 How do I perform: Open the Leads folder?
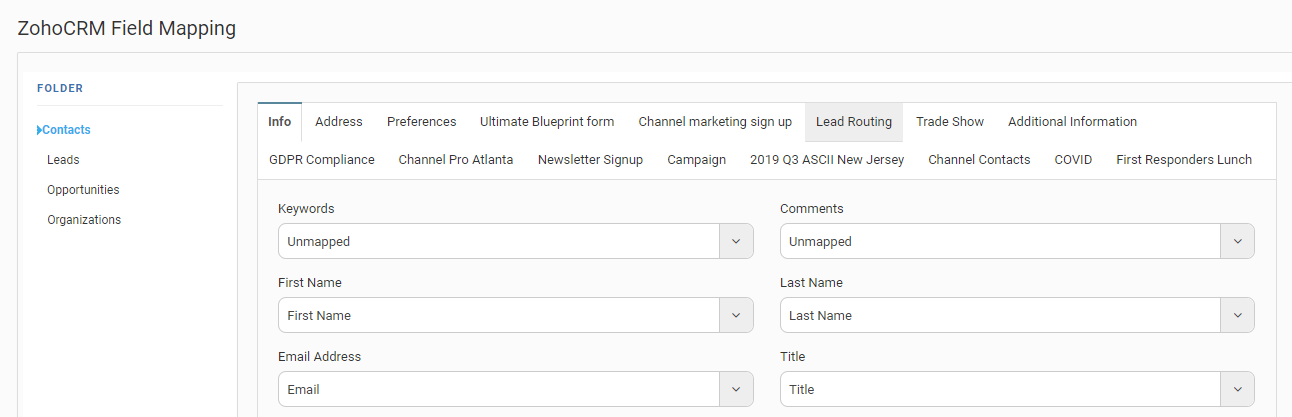(63, 160)
